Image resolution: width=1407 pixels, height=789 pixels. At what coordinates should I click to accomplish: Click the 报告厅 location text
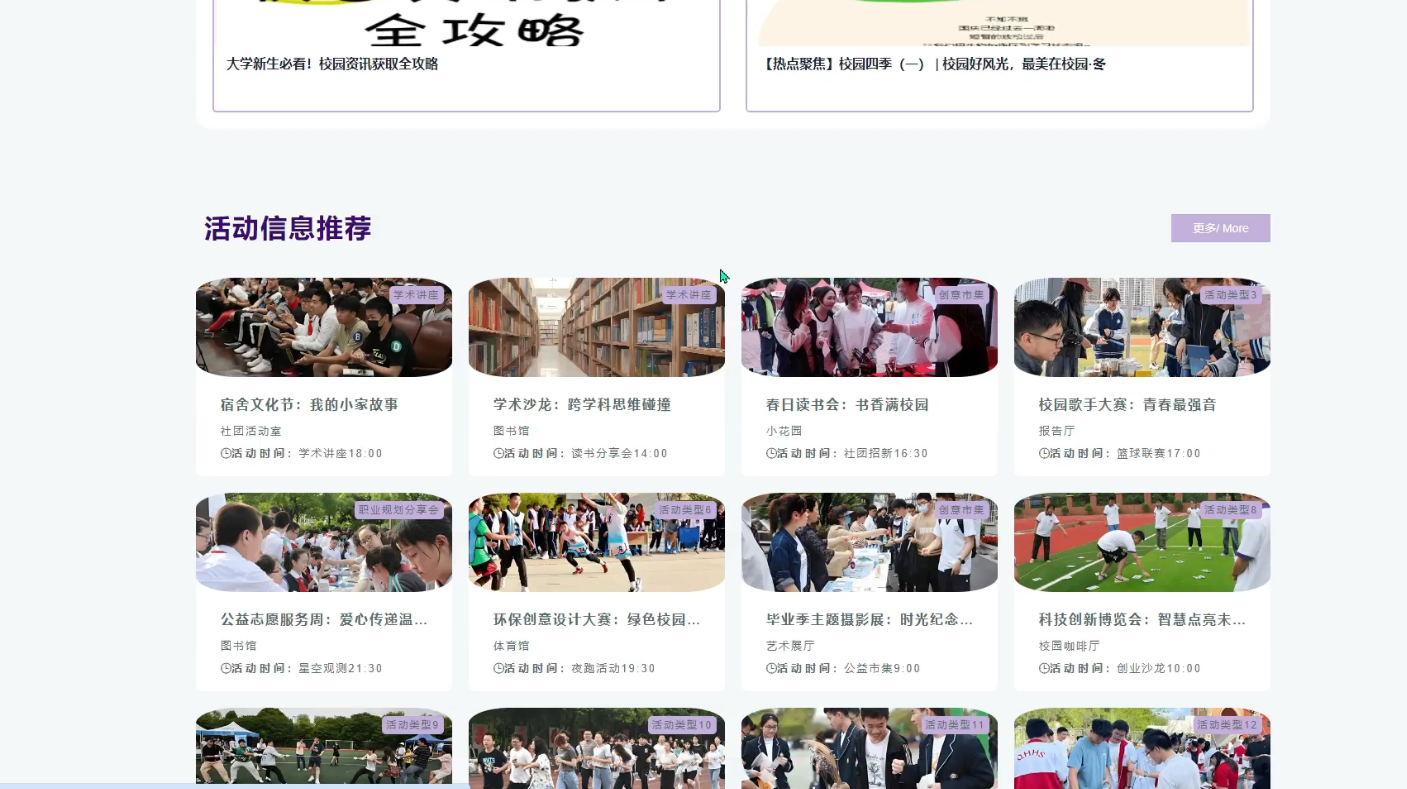[1058, 431]
